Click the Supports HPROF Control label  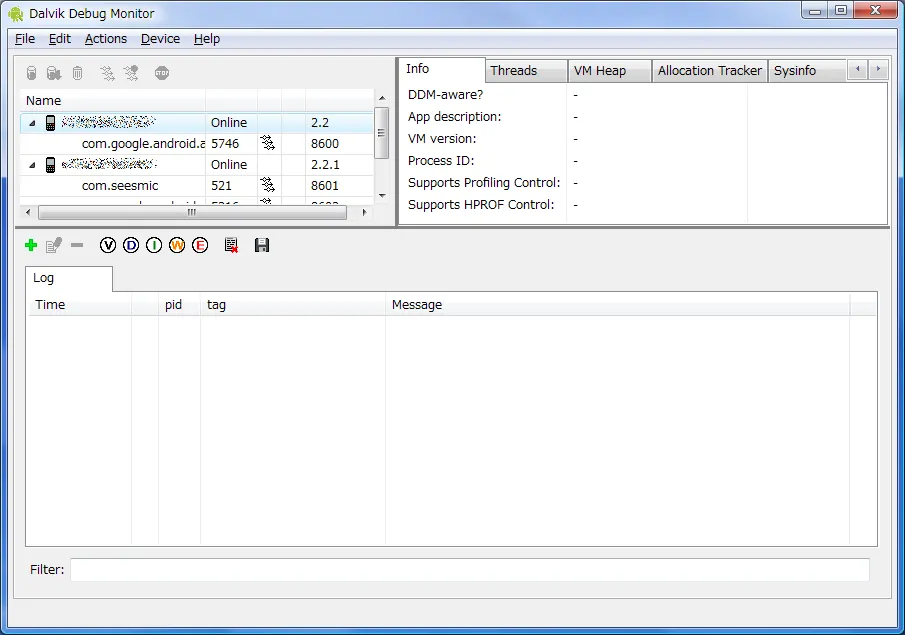coord(481,205)
